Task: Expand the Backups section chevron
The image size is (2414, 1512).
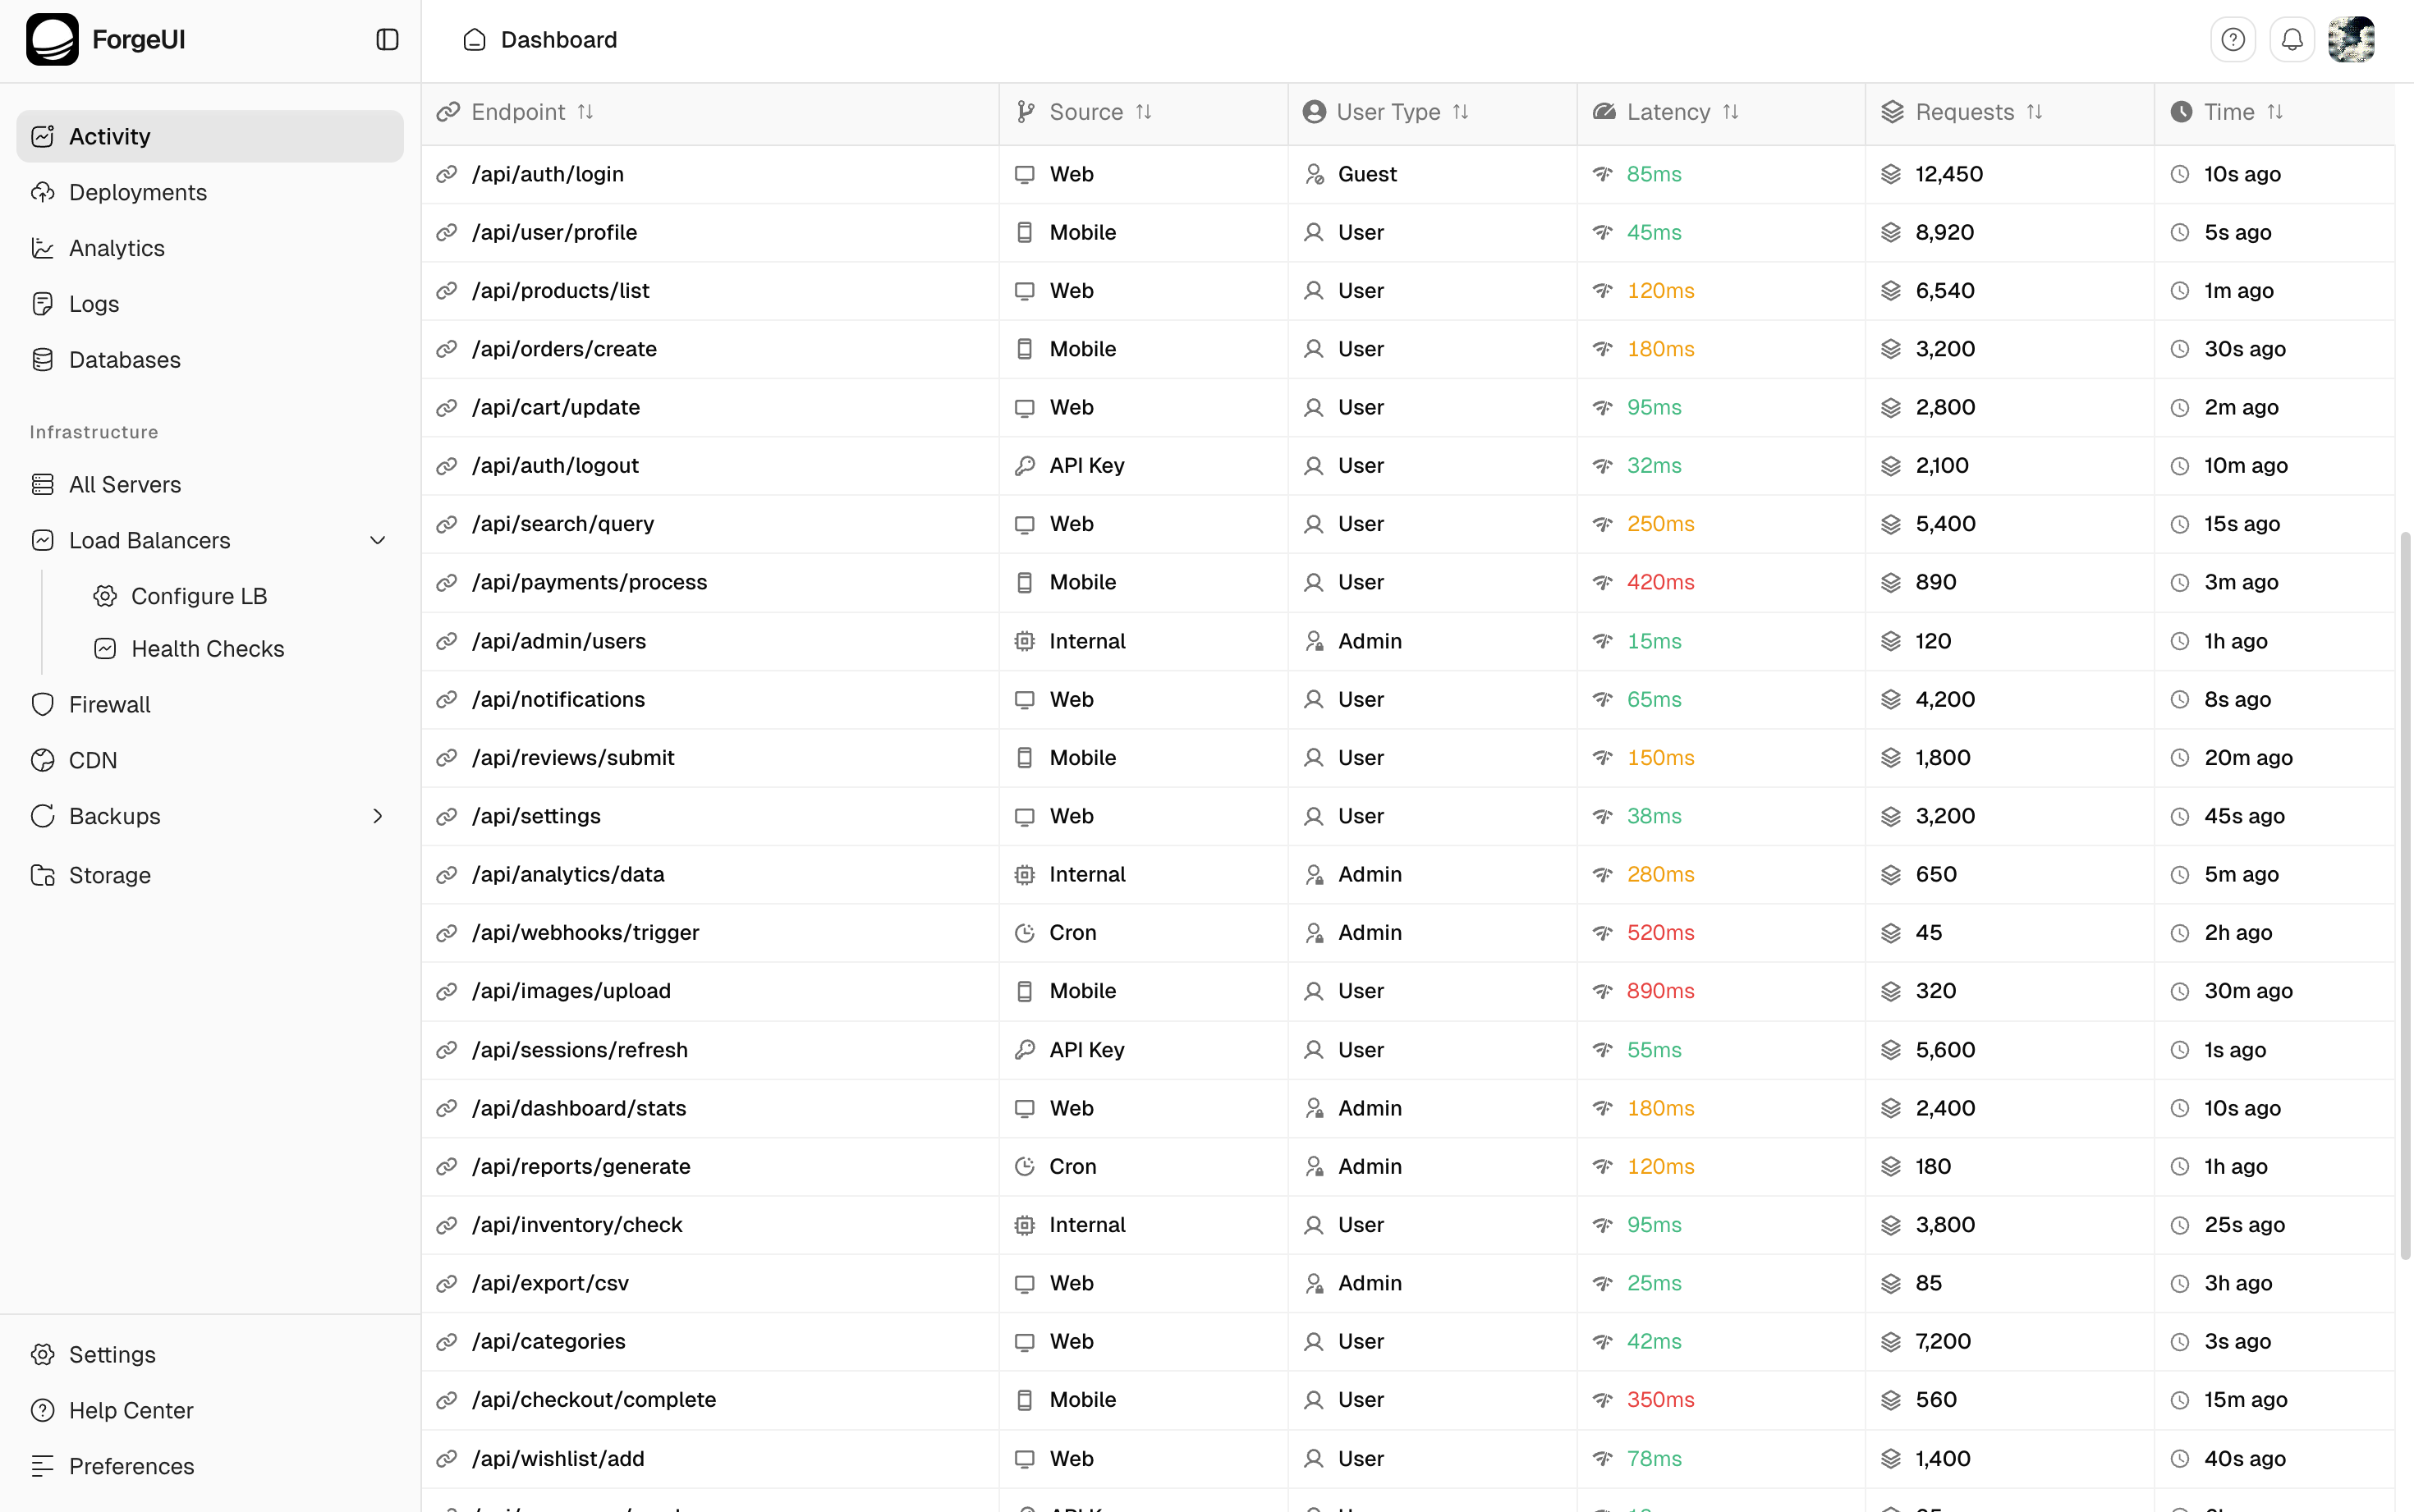Action: pos(377,816)
